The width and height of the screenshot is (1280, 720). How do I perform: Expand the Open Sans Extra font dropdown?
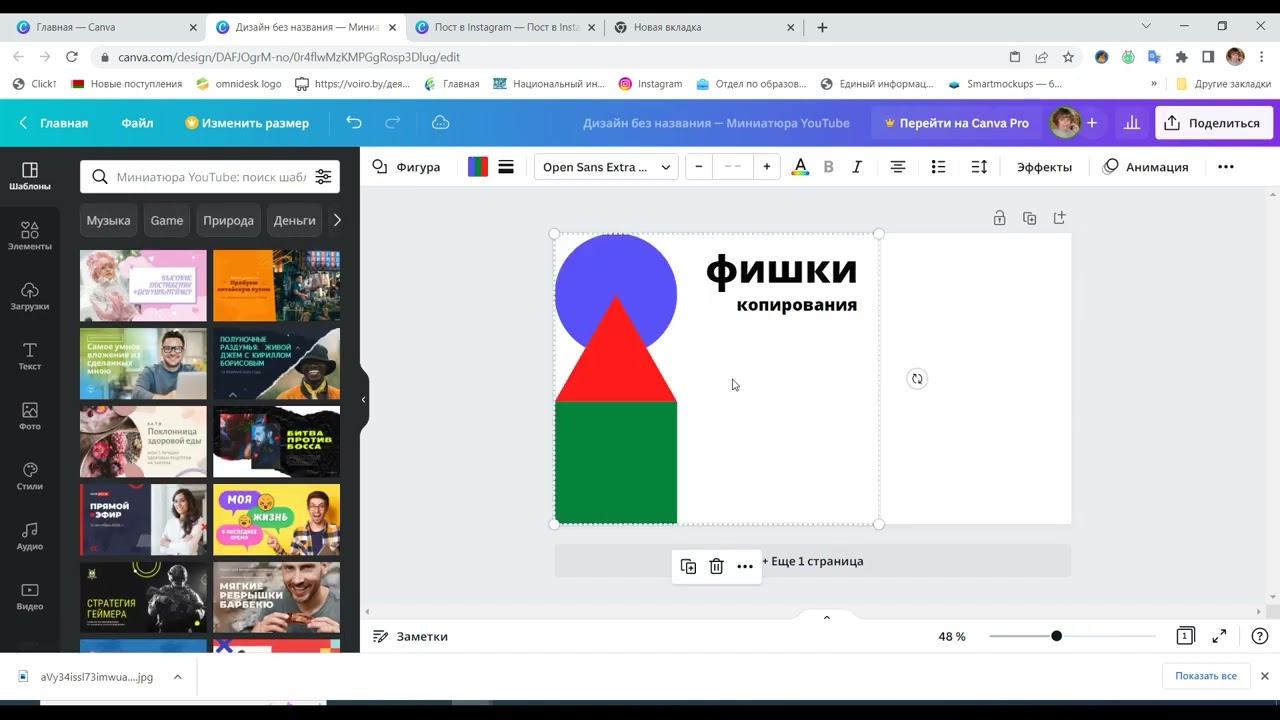pyautogui.click(x=606, y=167)
